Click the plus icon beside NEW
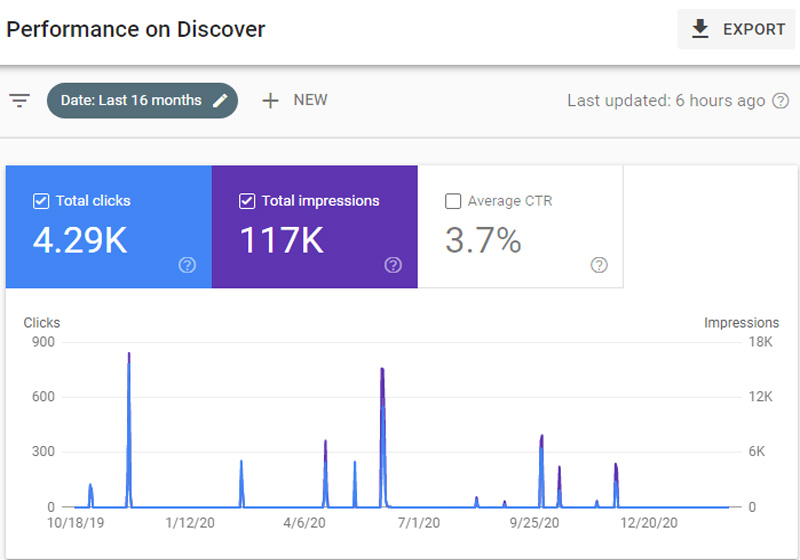 pyautogui.click(x=270, y=101)
